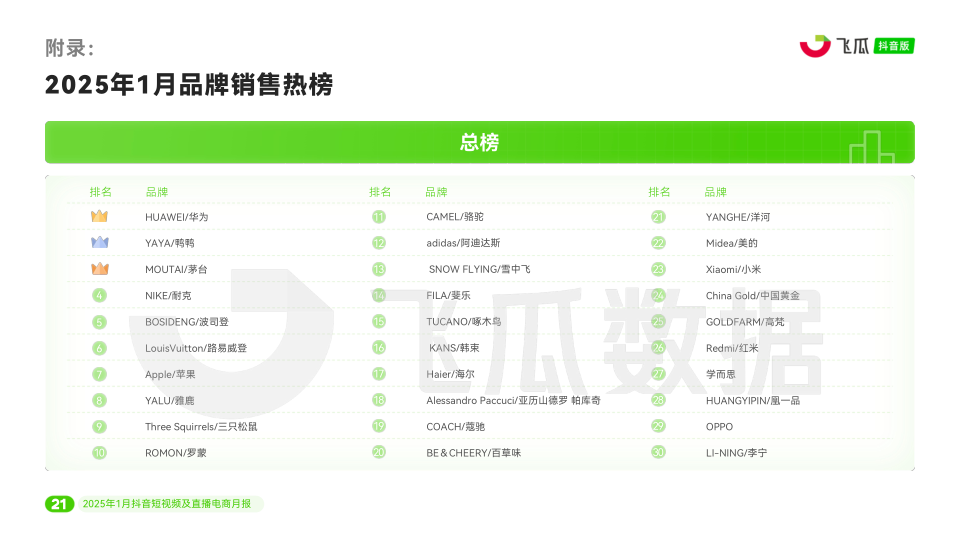Click rank 19 badge next to COACH/蔻驰

point(379,426)
